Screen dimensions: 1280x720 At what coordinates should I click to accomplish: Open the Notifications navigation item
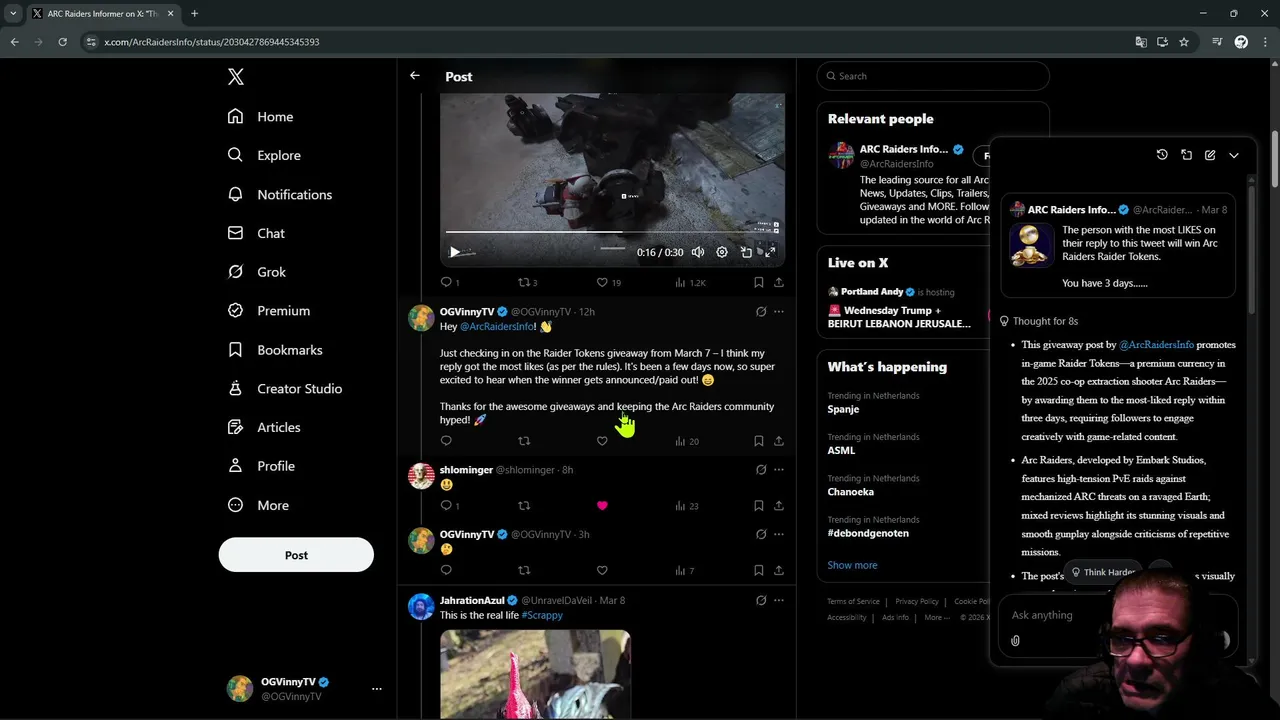point(280,194)
